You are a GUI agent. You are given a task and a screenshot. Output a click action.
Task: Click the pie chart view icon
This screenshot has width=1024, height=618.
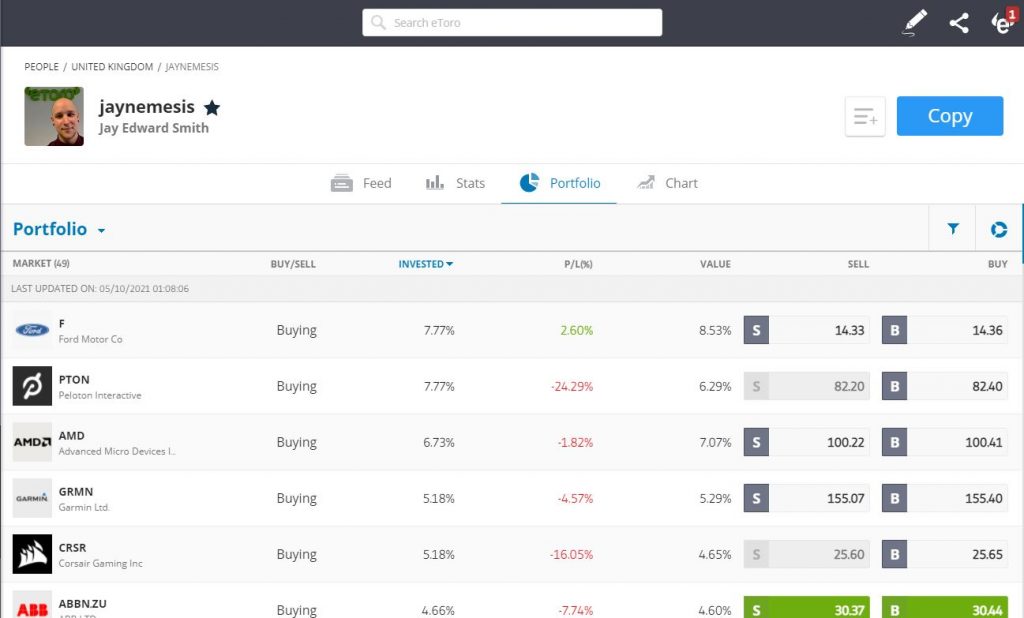tap(999, 229)
